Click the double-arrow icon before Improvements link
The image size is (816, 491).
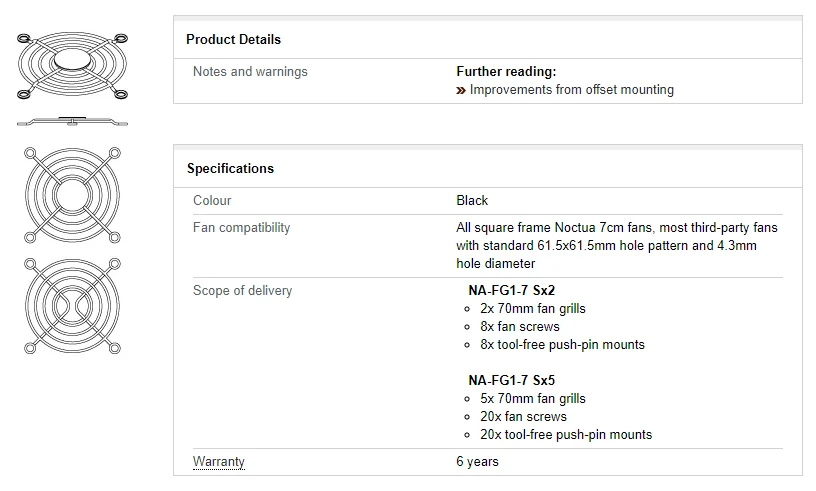(x=461, y=90)
